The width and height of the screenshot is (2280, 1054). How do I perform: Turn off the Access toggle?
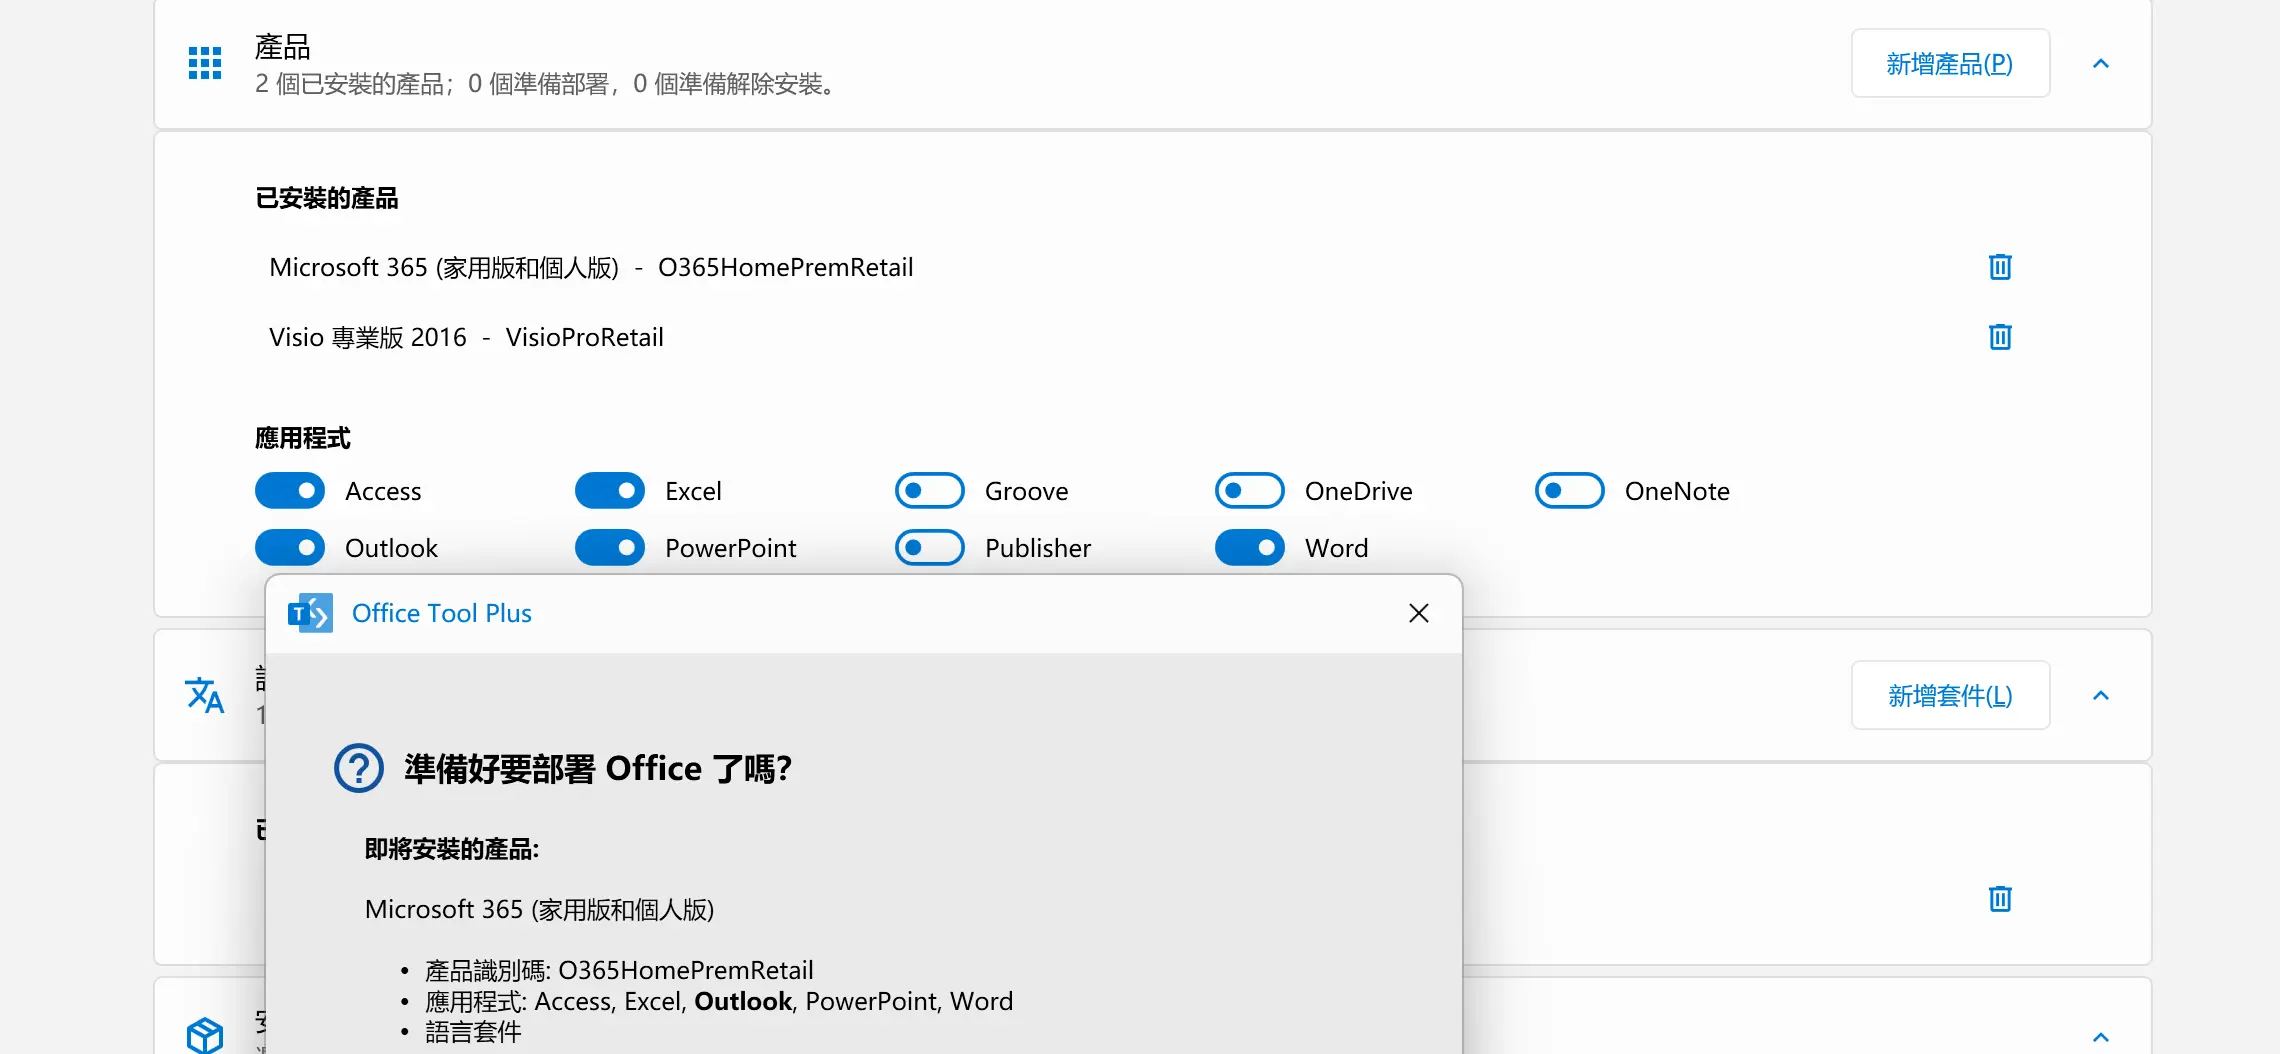tap(290, 491)
